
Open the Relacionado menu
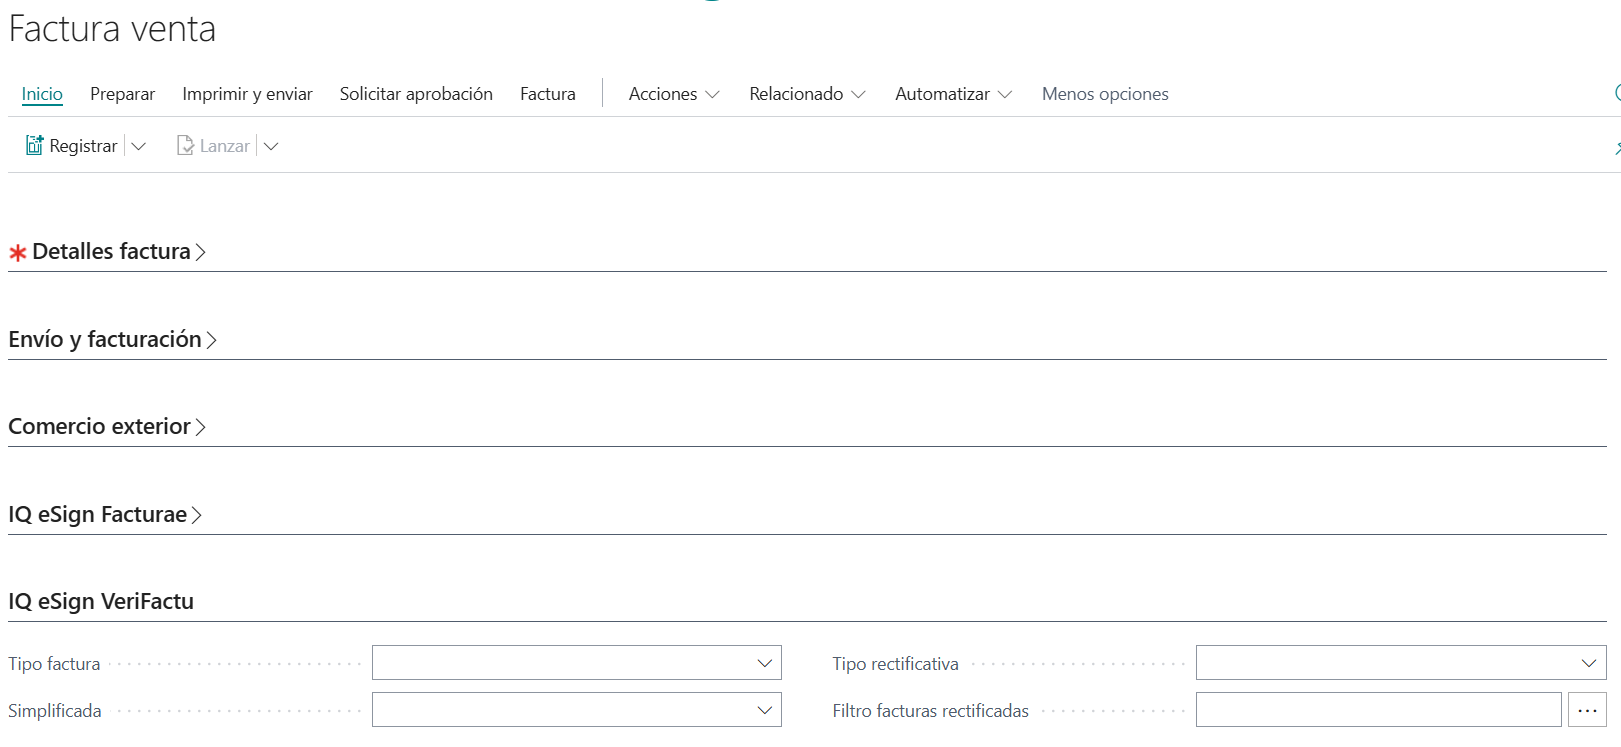click(x=807, y=94)
